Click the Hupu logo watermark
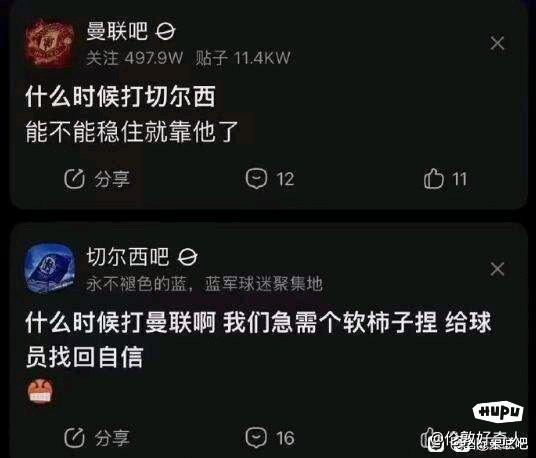The image size is (536, 458). (x=499, y=411)
